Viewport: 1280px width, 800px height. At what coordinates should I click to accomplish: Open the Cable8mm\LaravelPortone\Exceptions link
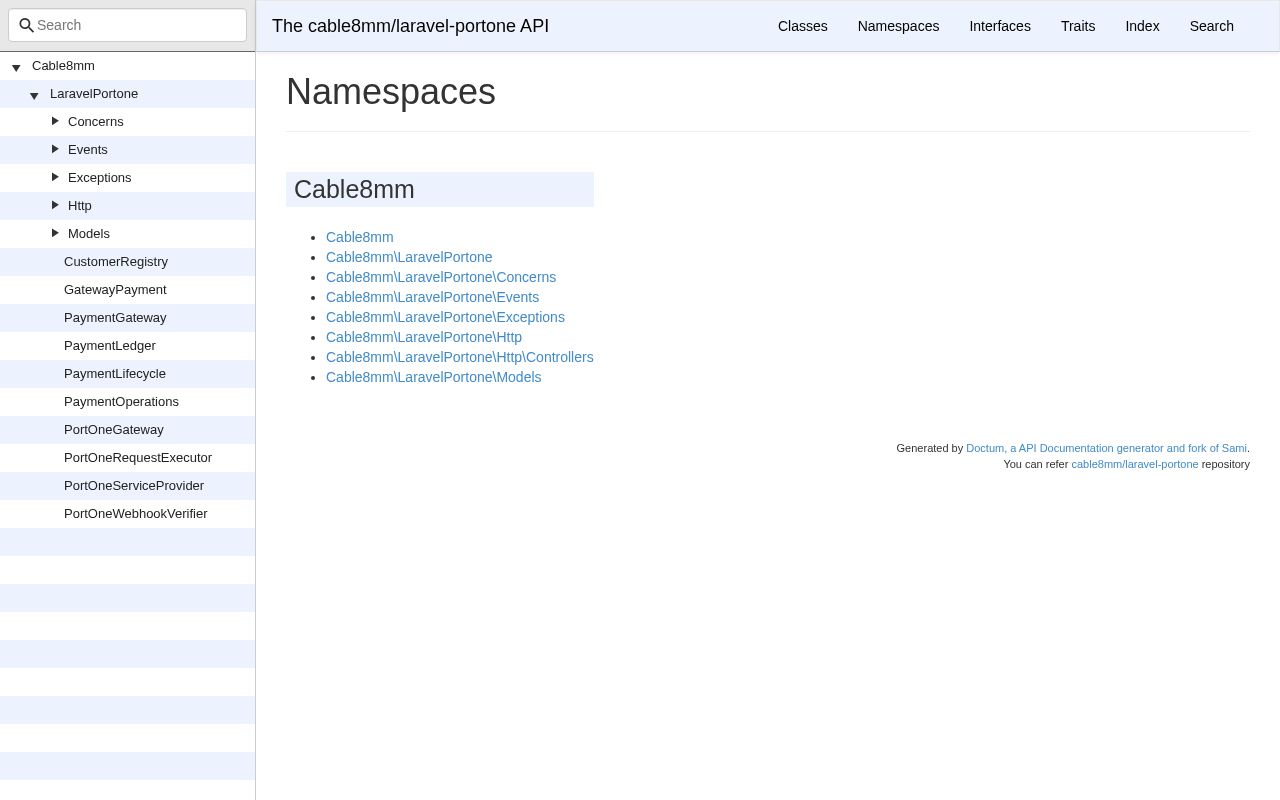click(x=445, y=317)
